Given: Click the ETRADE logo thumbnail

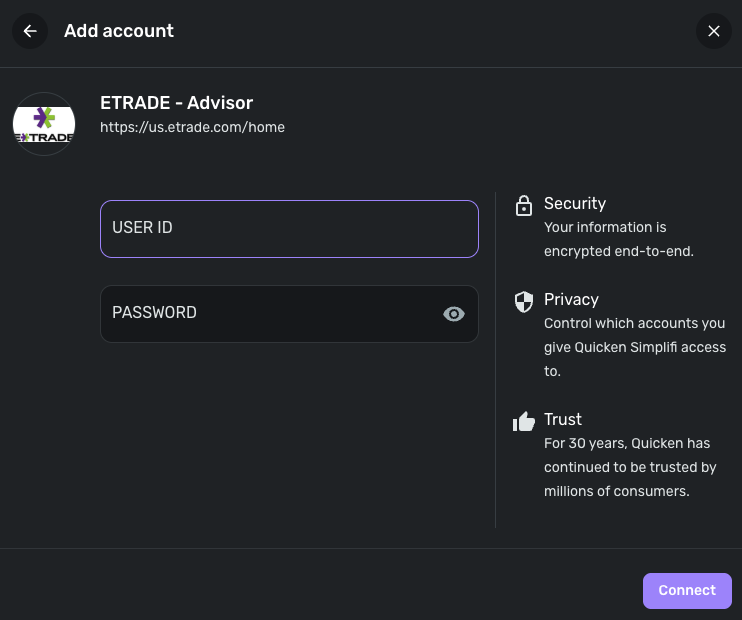Looking at the screenshot, I should click(44, 124).
